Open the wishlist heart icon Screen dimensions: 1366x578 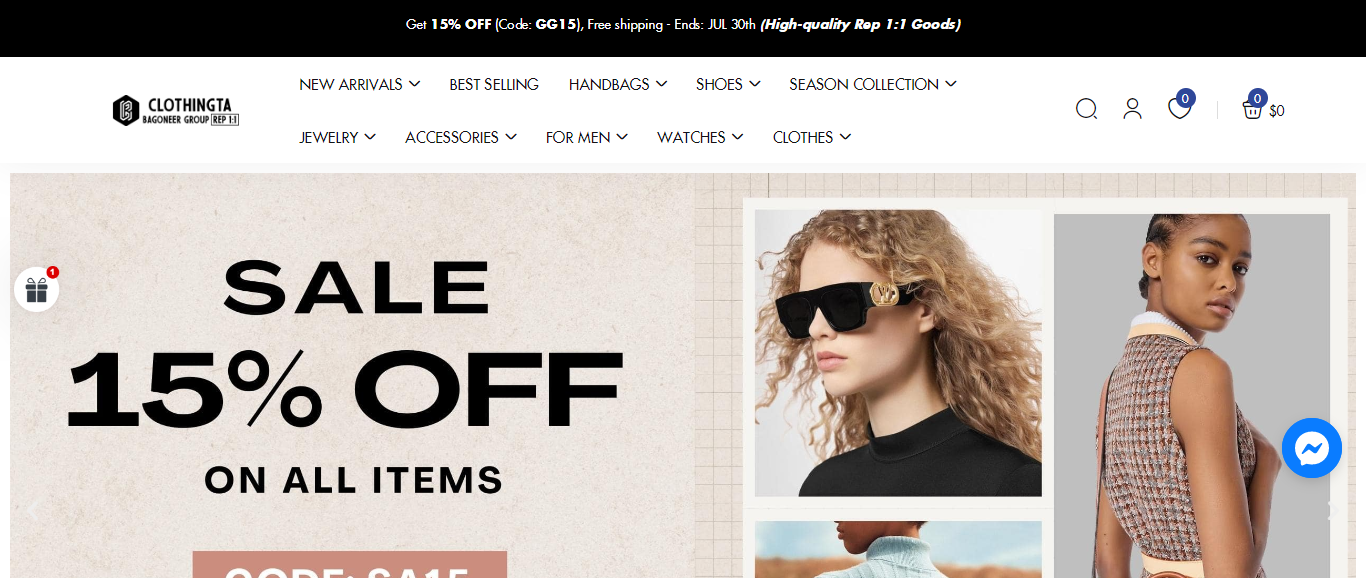1180,108
